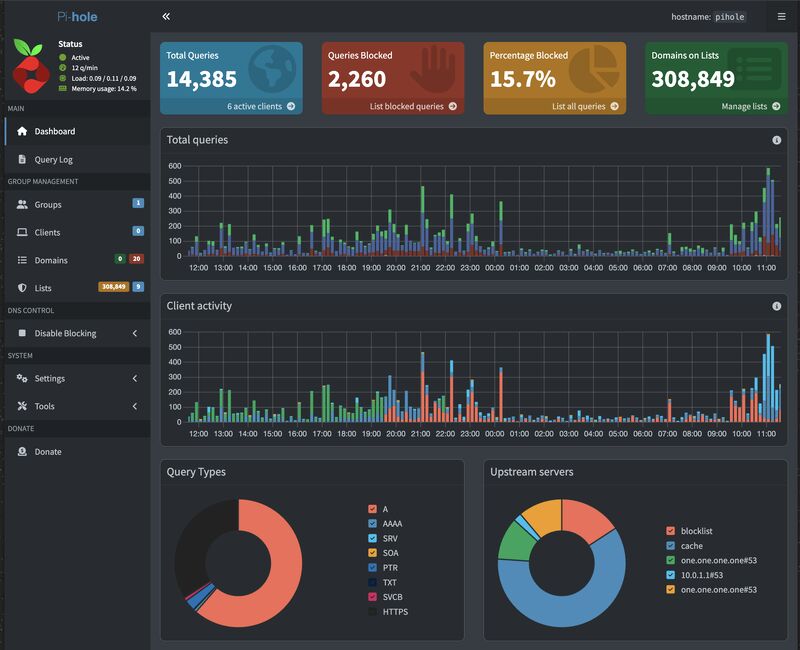Click the red 20 badge beside Domains
The height and width of the screenshot is (650, 800).
coord(136,259)
